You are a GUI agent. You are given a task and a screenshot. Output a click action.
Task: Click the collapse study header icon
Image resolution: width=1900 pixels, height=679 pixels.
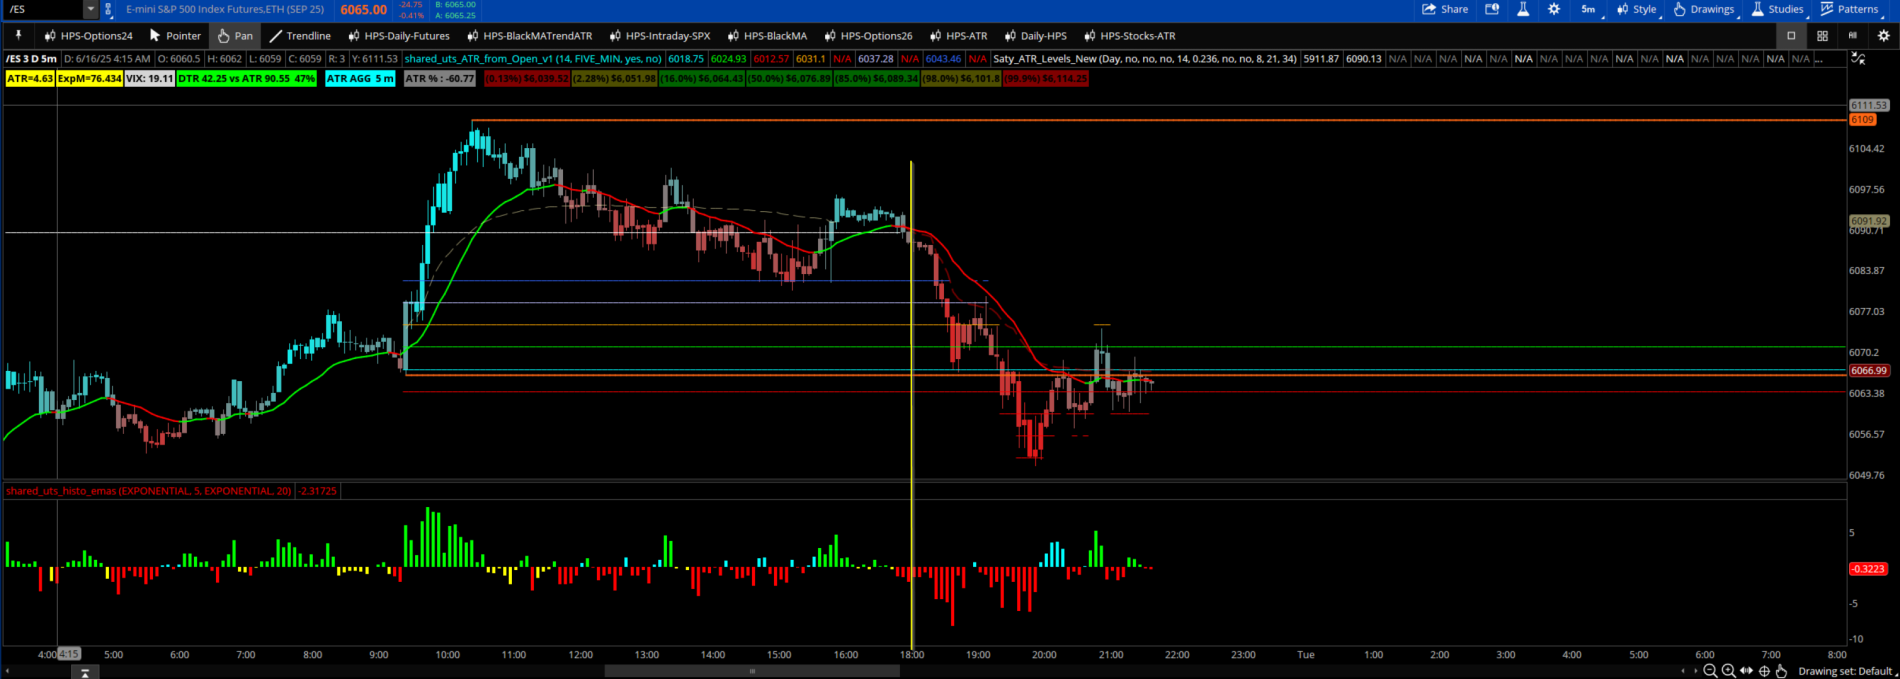pyautogui.click(x=1858, y=59)
